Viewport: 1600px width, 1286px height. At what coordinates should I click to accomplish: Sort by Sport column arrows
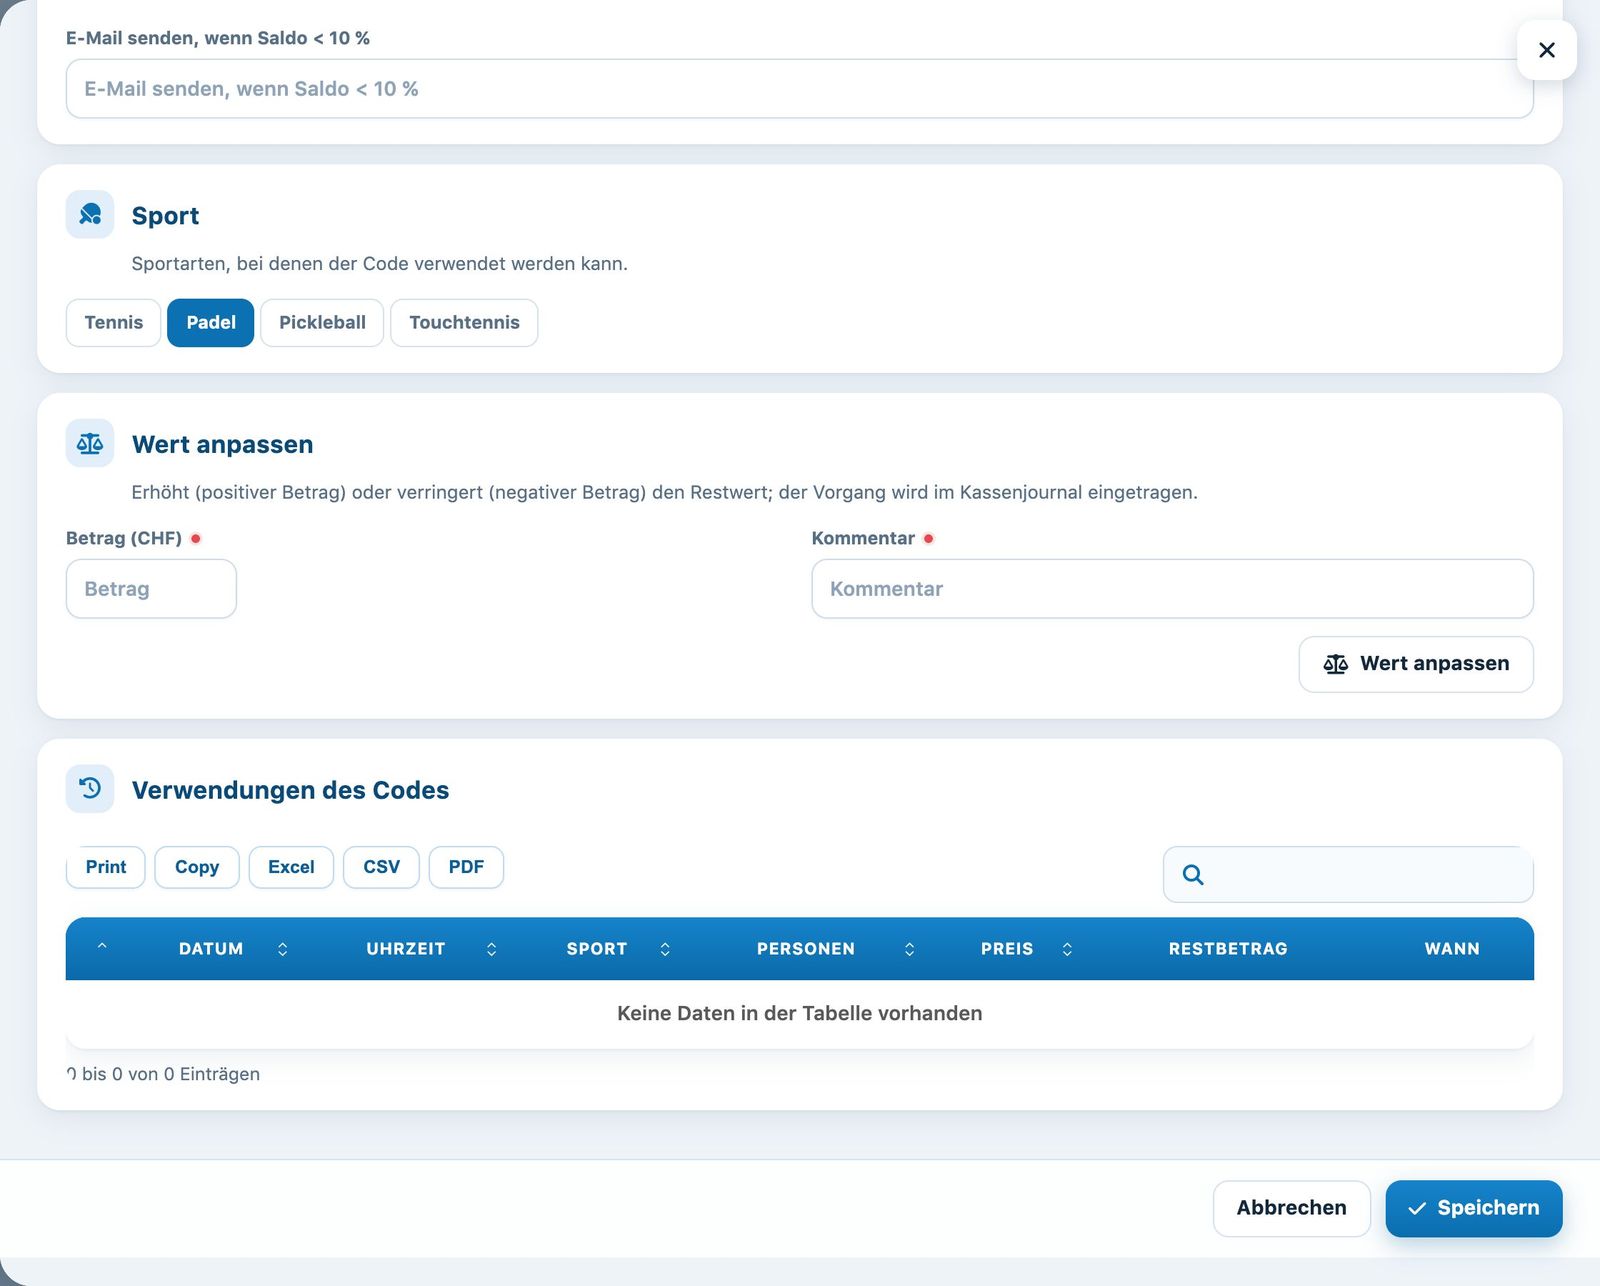point(665,949)
